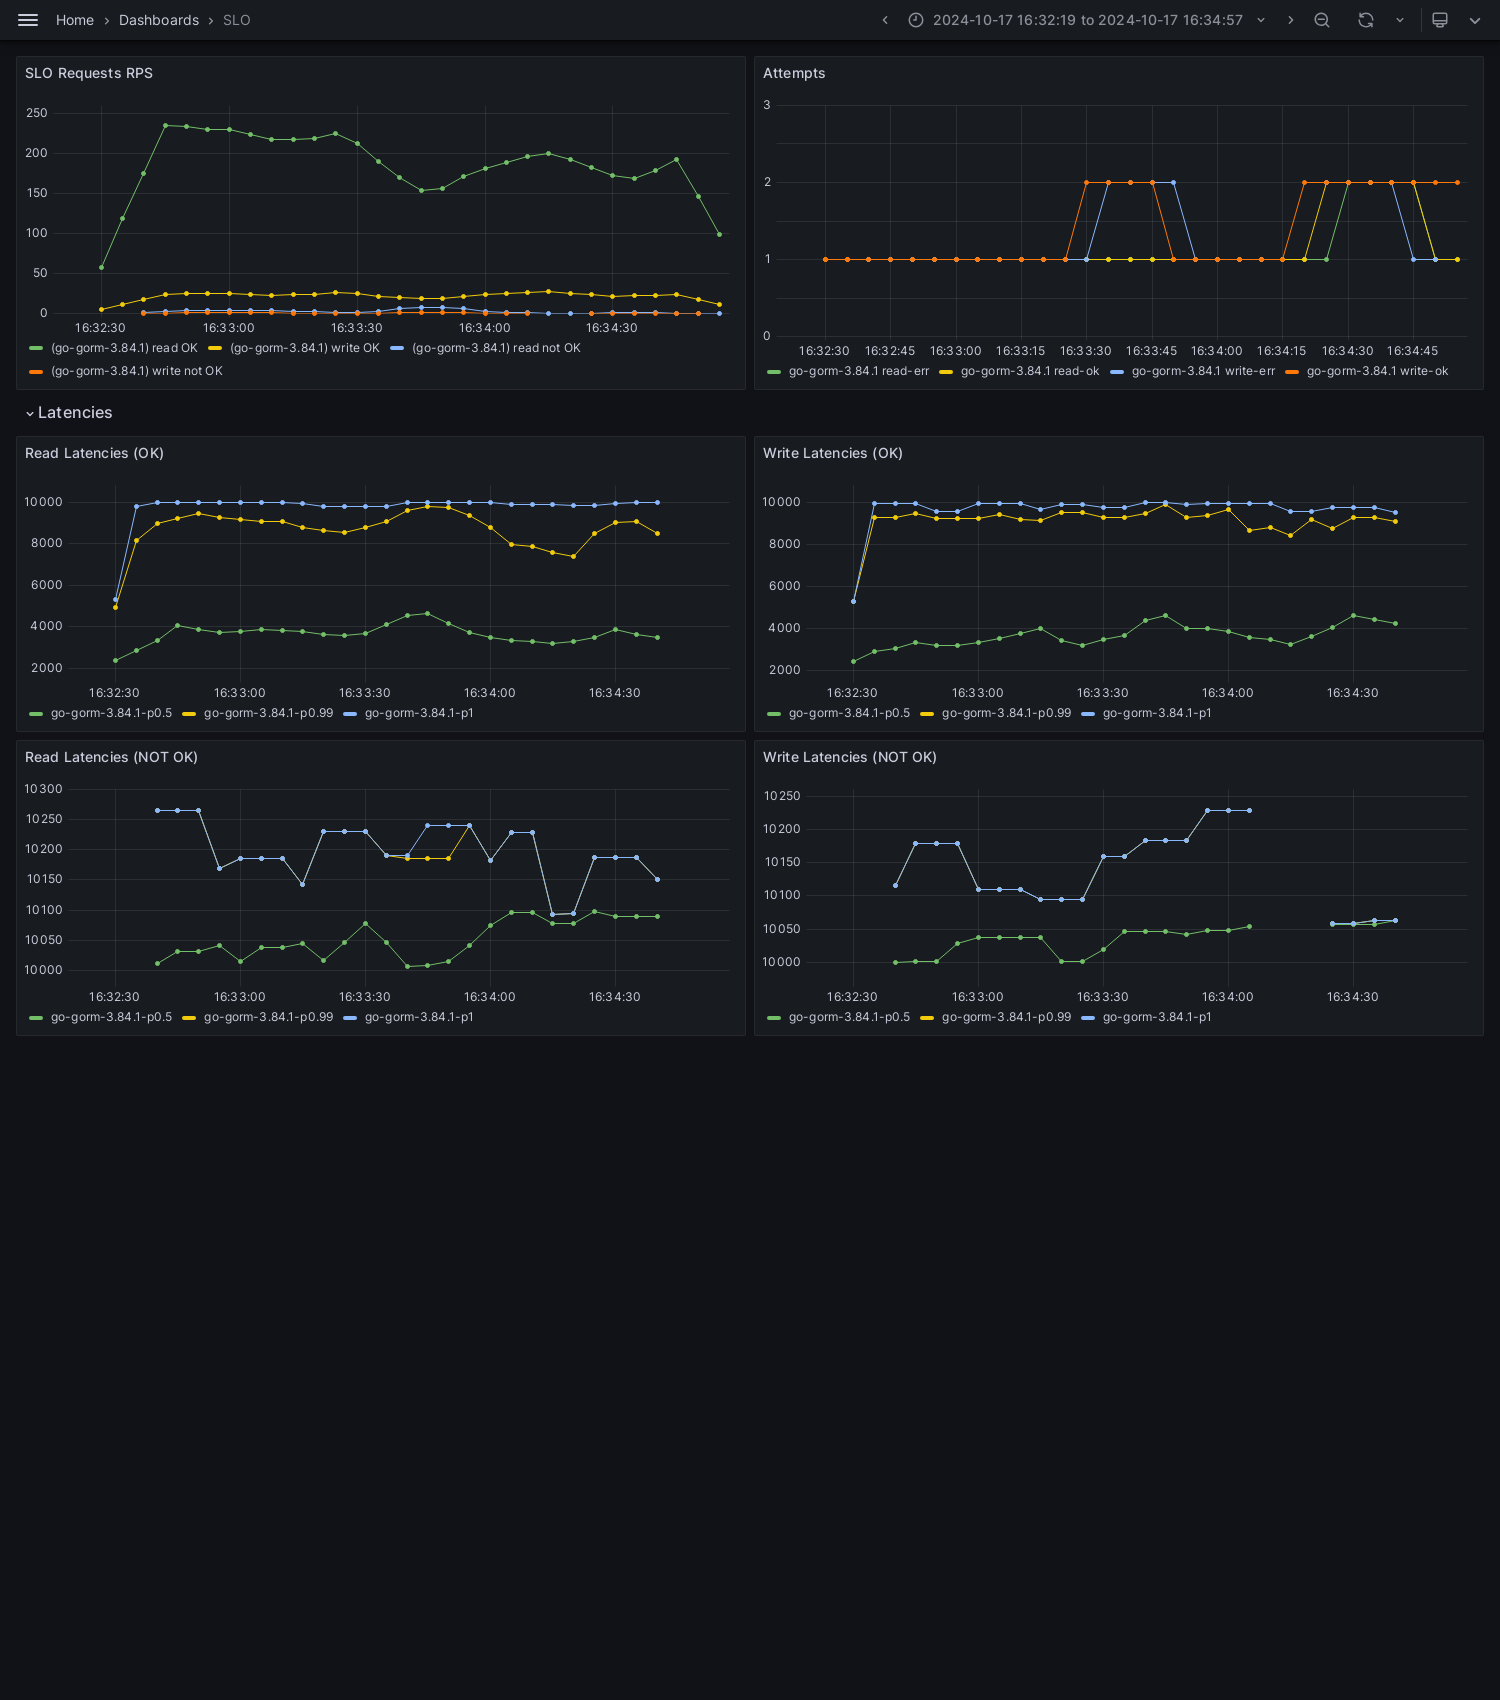1500x1700 pixels.
Task: Open Write Latencies (NOT OK) panel title
Action: pyautogui.click(x=850, y=757)
